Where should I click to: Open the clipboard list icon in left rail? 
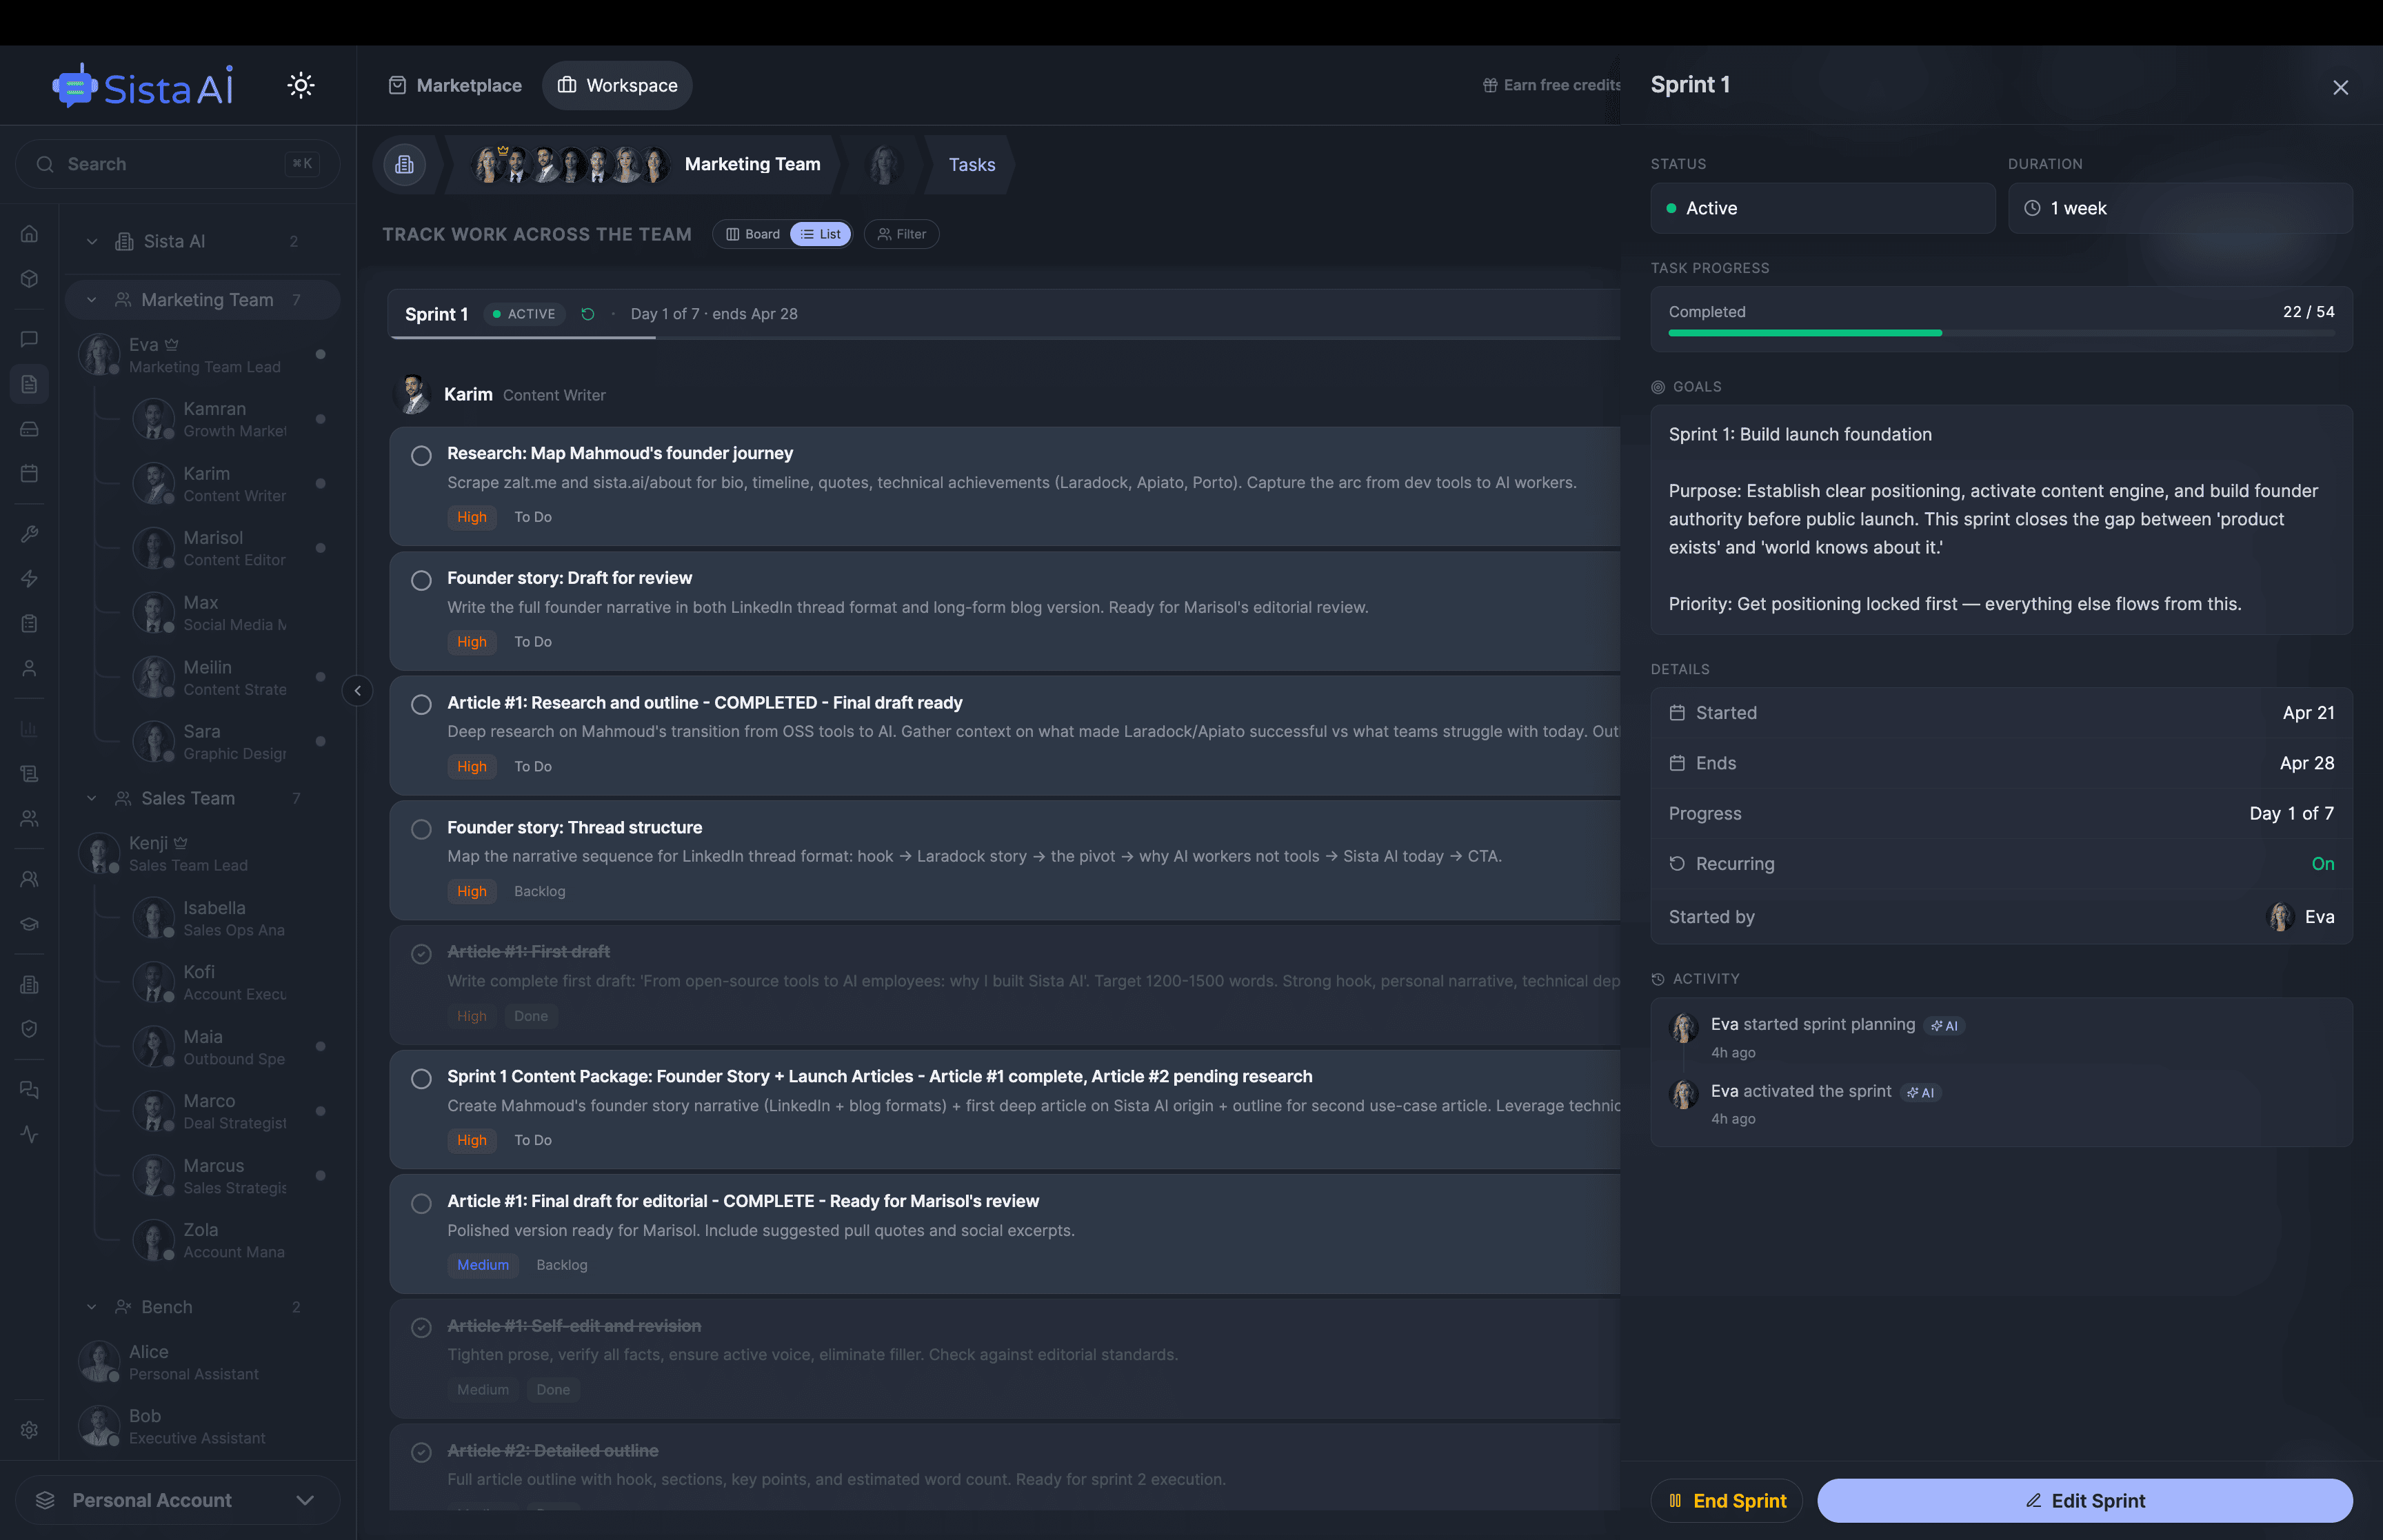point(30,623)
